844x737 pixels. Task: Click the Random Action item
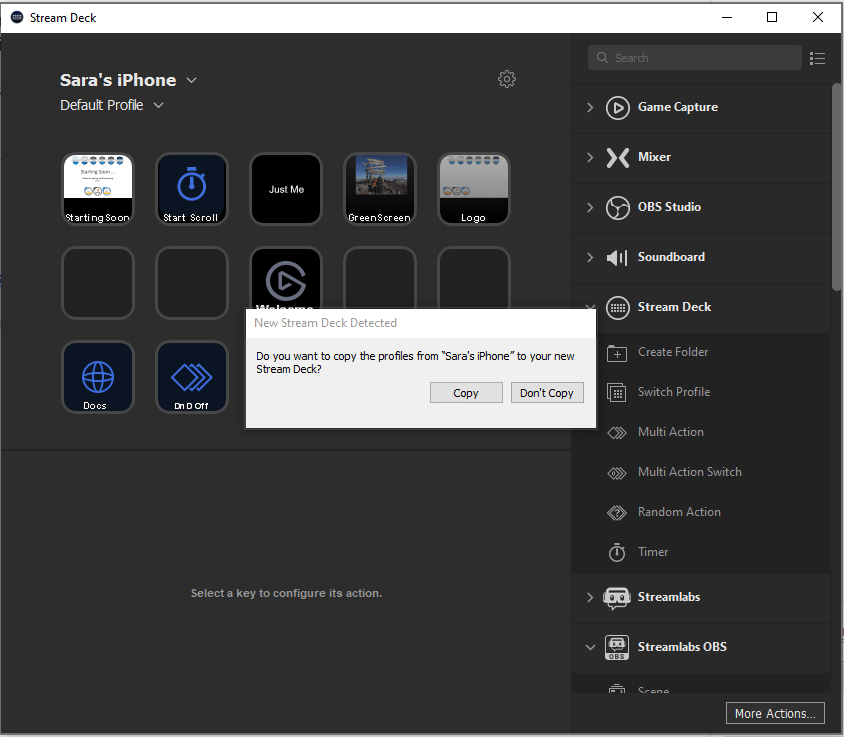[678, 512]
